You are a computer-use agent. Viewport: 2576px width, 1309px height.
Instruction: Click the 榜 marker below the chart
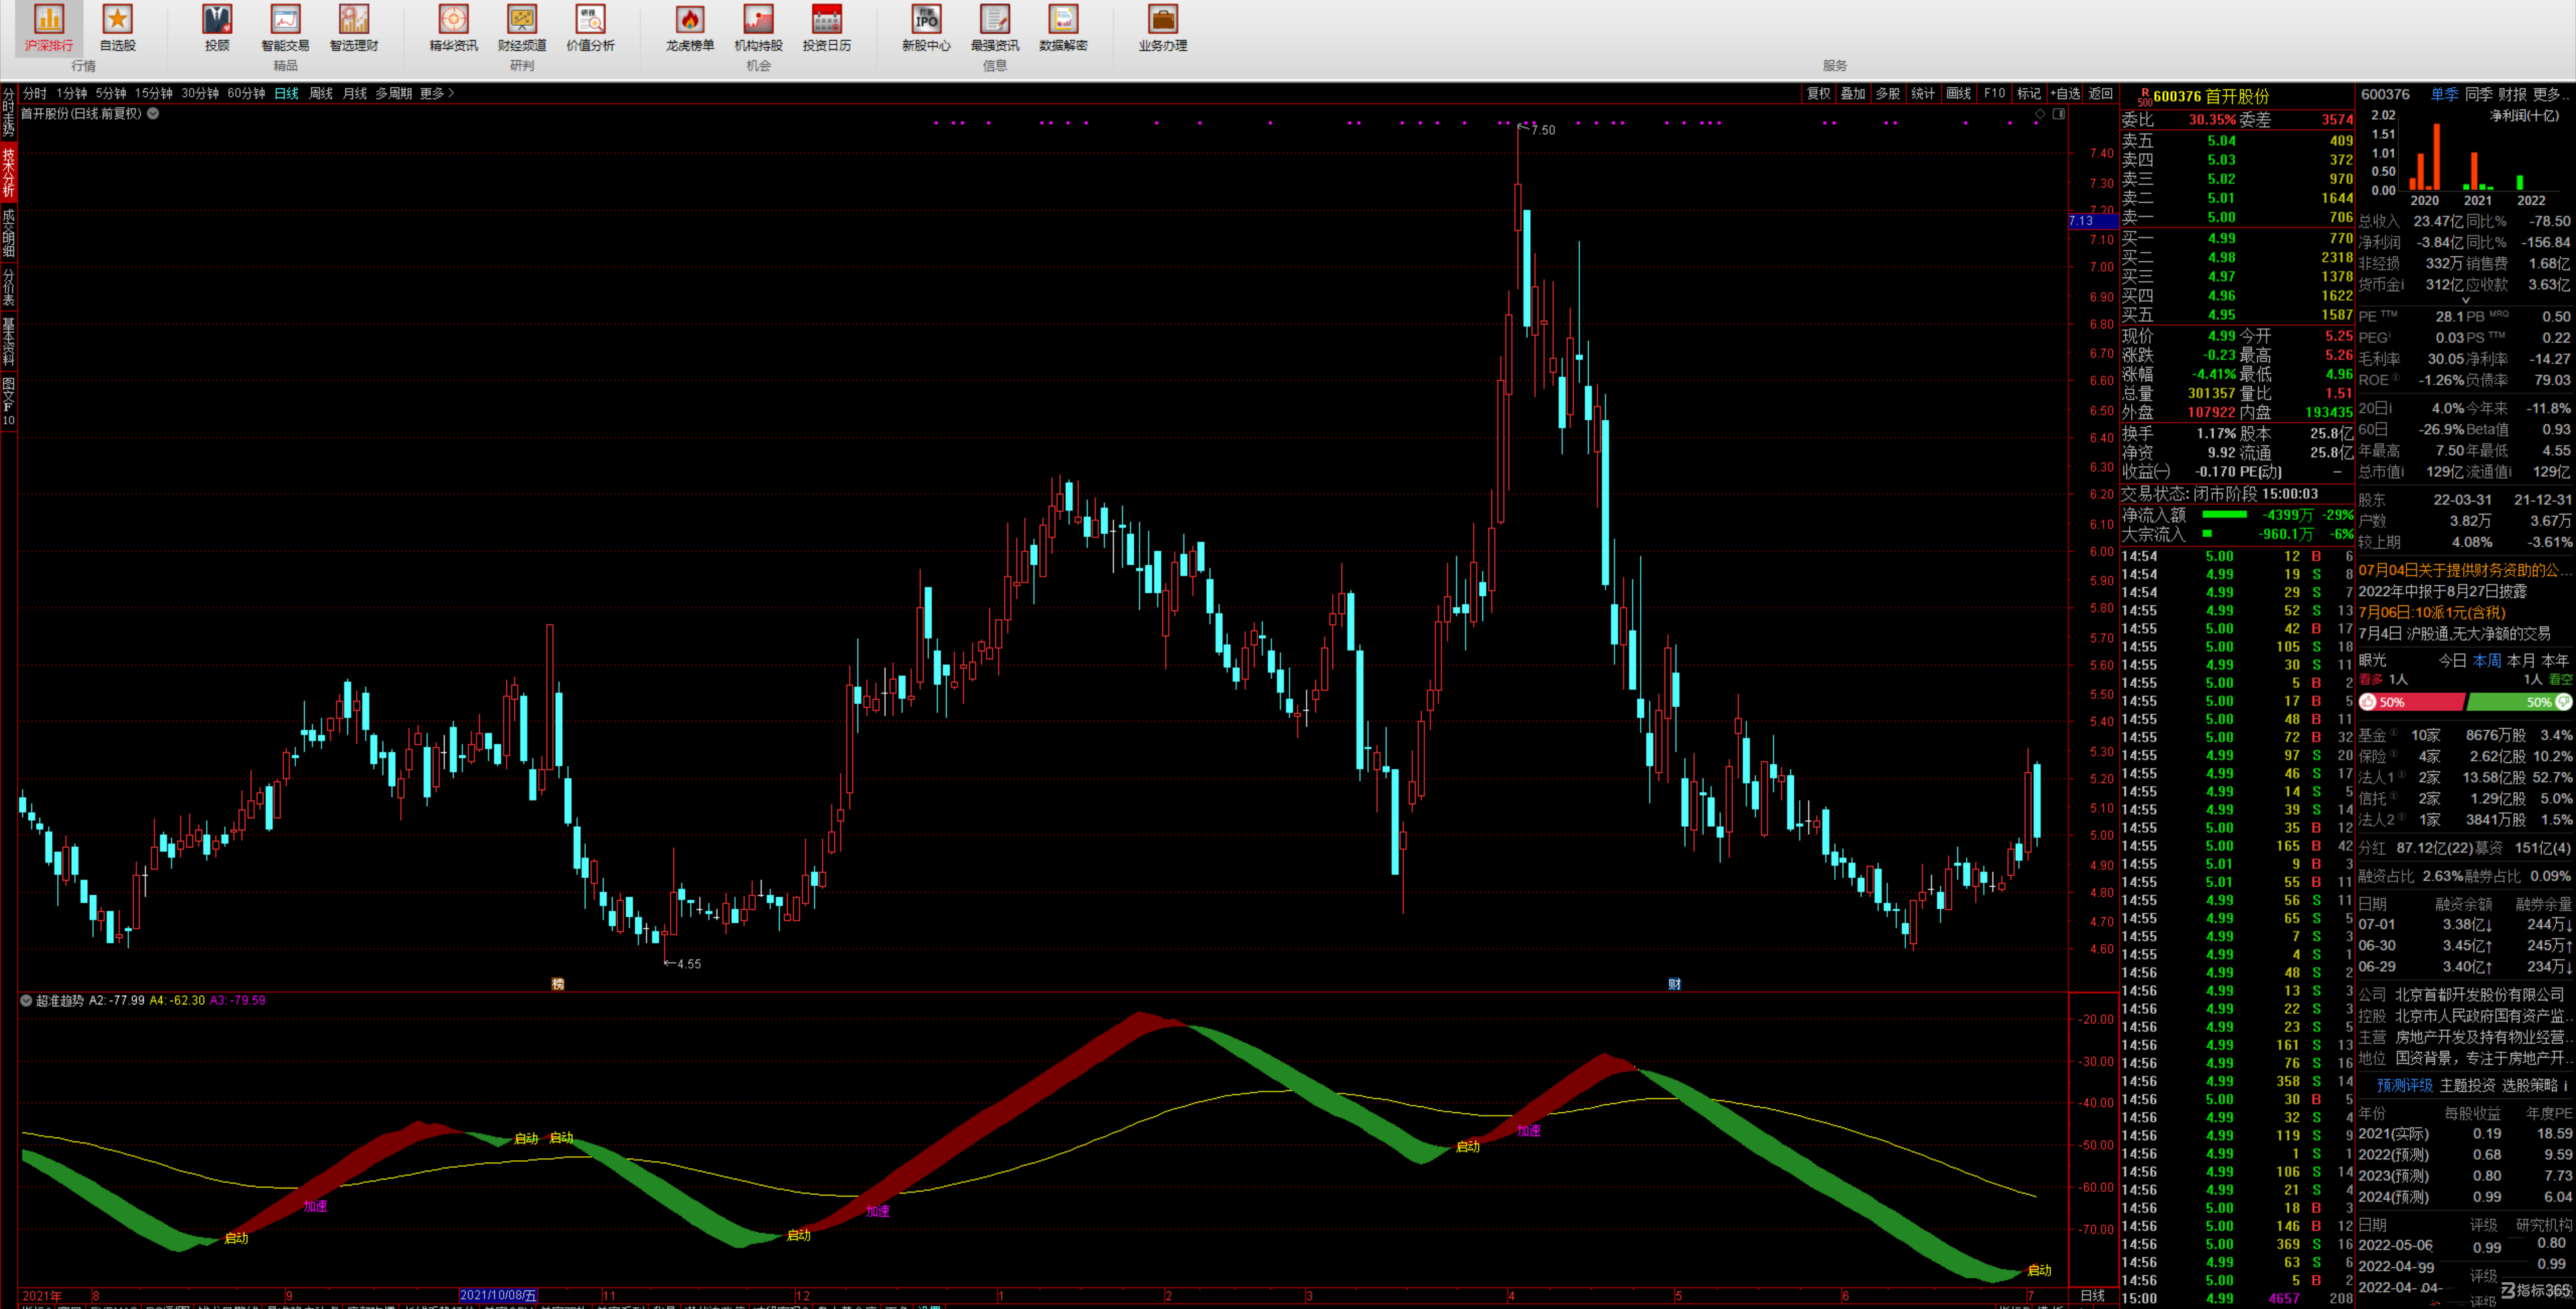558,984
